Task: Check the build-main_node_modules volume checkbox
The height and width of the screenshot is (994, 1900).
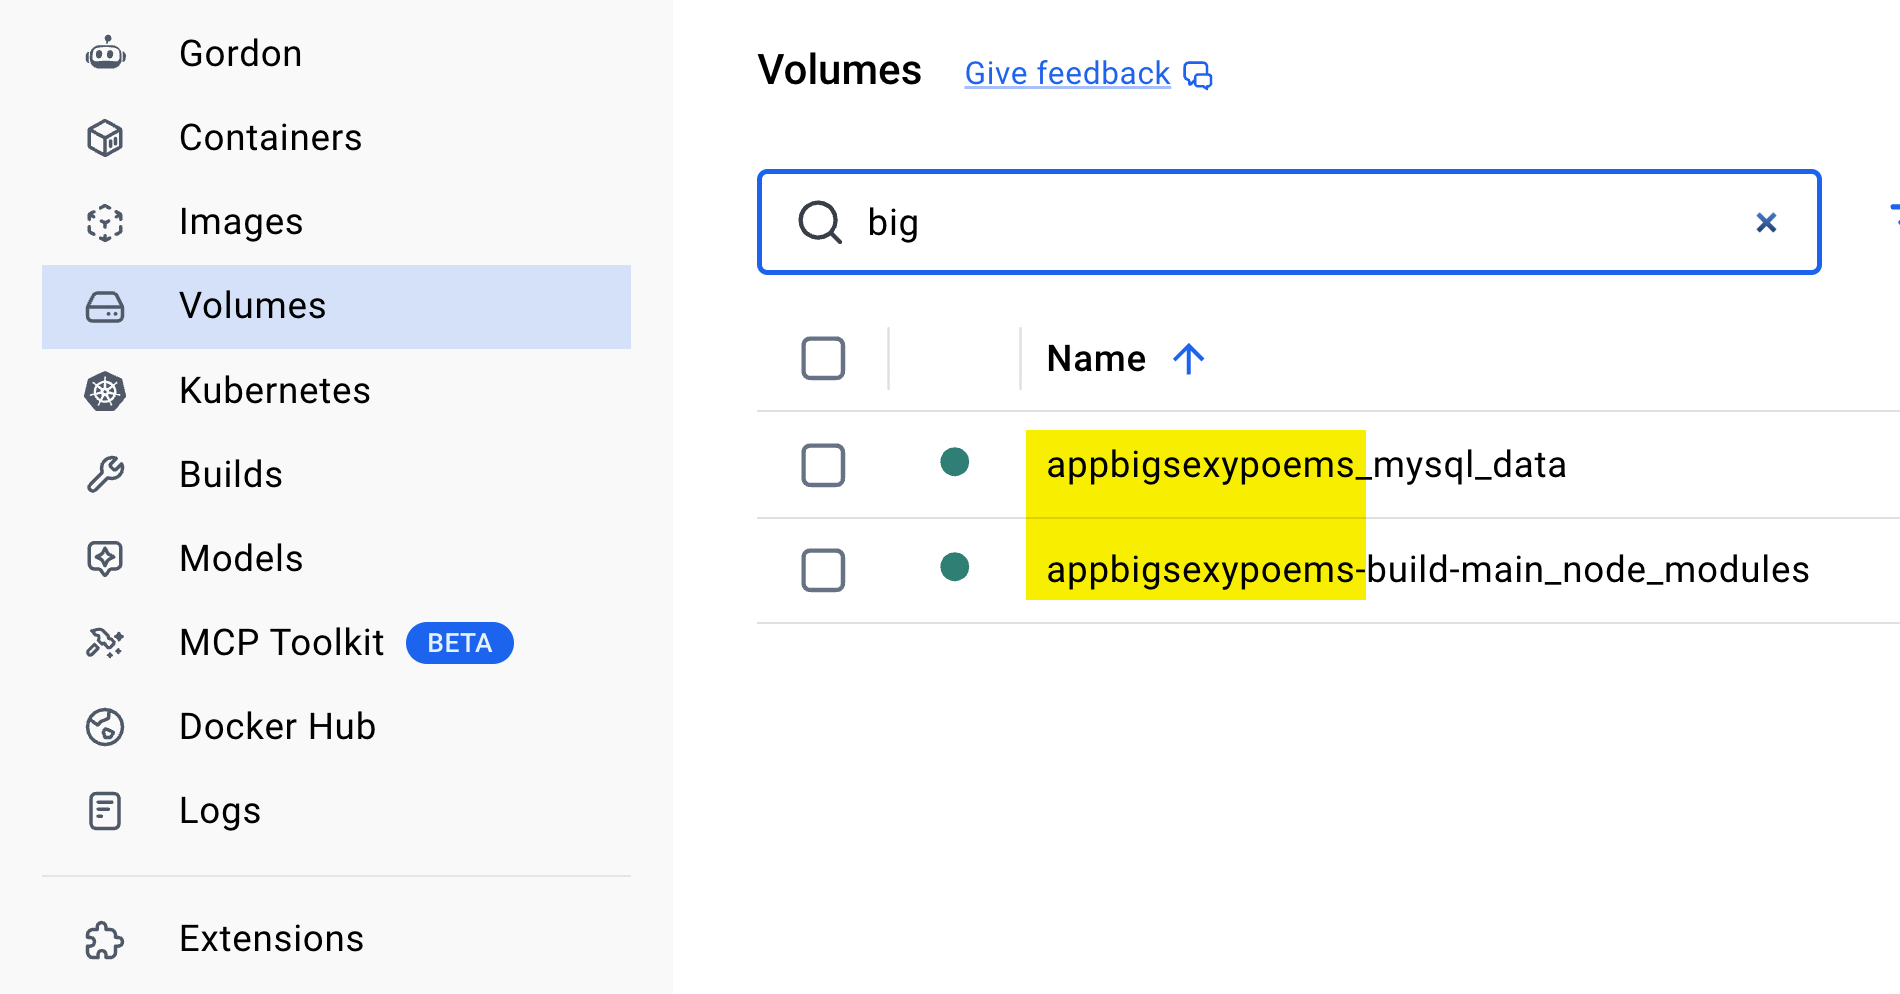Action: pos(823,570)
